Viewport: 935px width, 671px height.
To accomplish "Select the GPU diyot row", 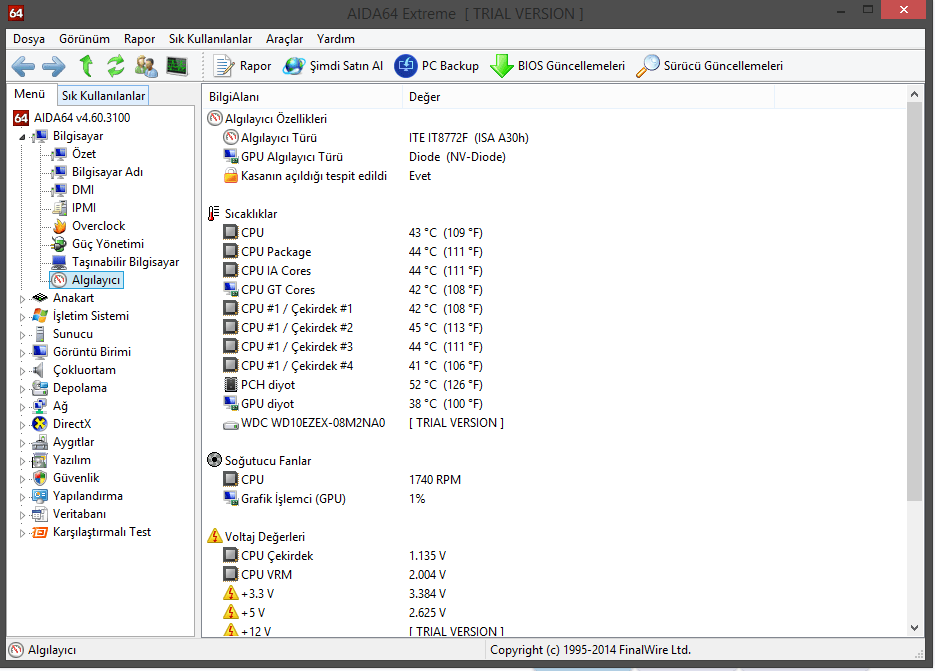I will (555, 404).
